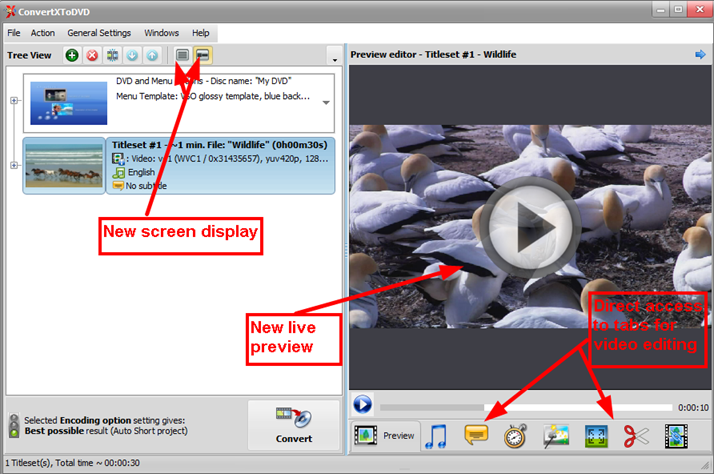This screenshot has height=474, width=714.
Task: Open the audio music note tab
Action: (436, 436)
